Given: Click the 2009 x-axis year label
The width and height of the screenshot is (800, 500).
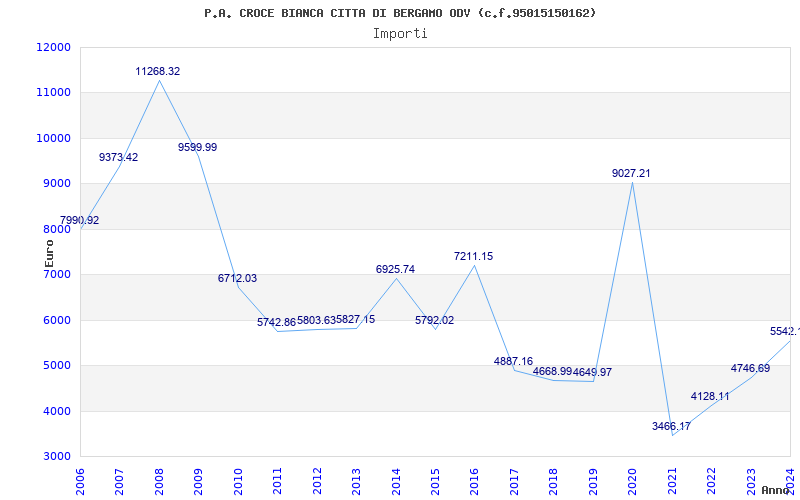Looking at the screenshot, I should [198, 481].
